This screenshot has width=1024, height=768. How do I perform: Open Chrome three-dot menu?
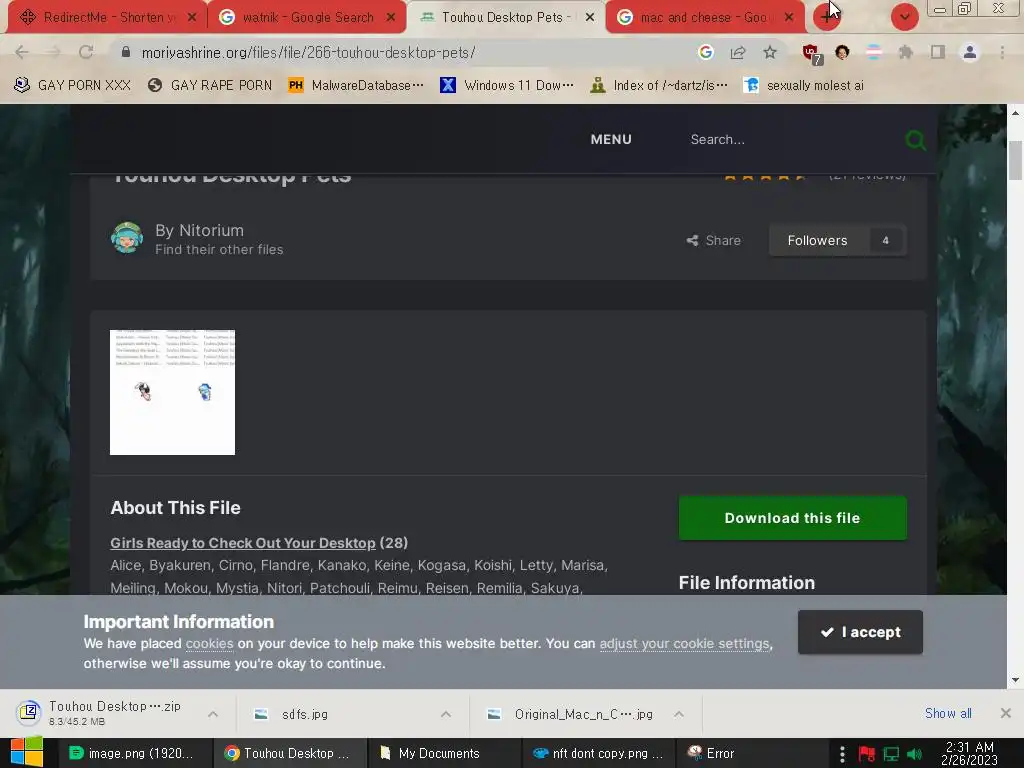(x=1002, y=52)
